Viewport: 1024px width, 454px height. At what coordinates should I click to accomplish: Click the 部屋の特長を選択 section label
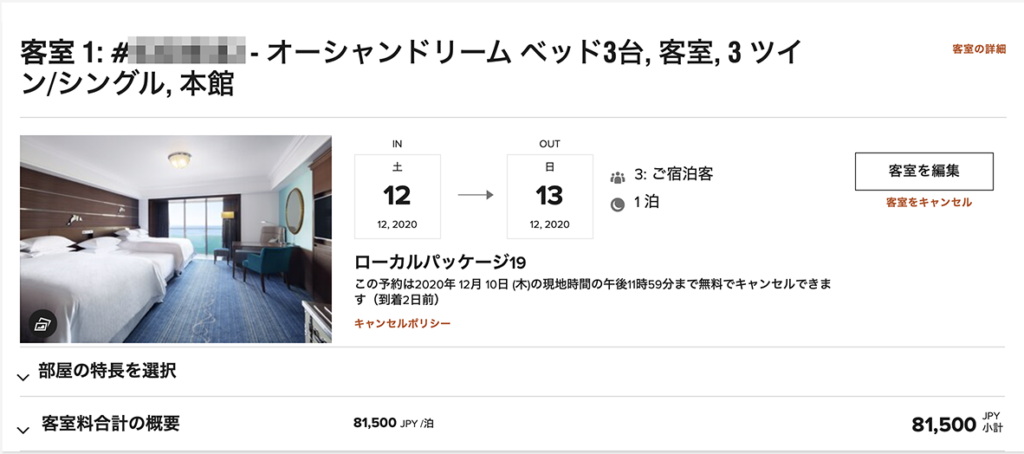107,372
